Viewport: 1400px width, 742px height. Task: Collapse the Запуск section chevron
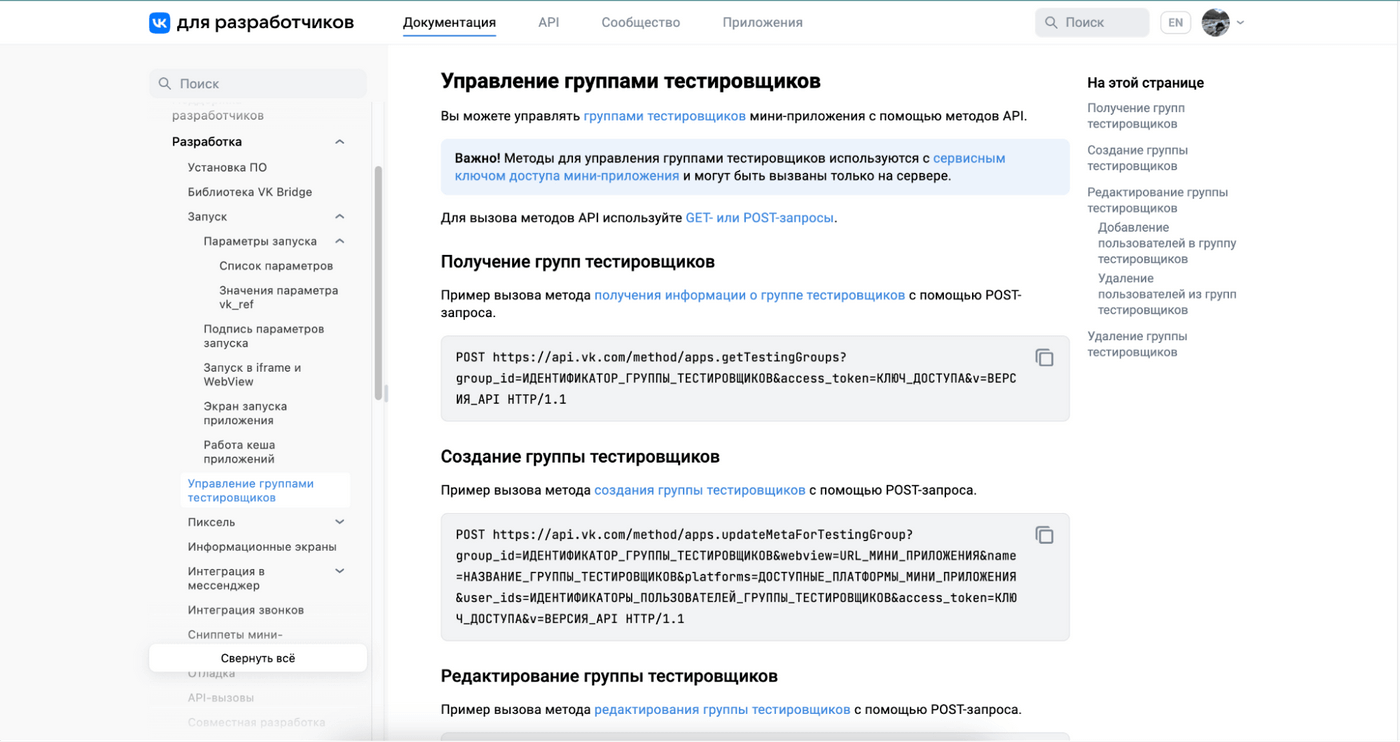340,217
